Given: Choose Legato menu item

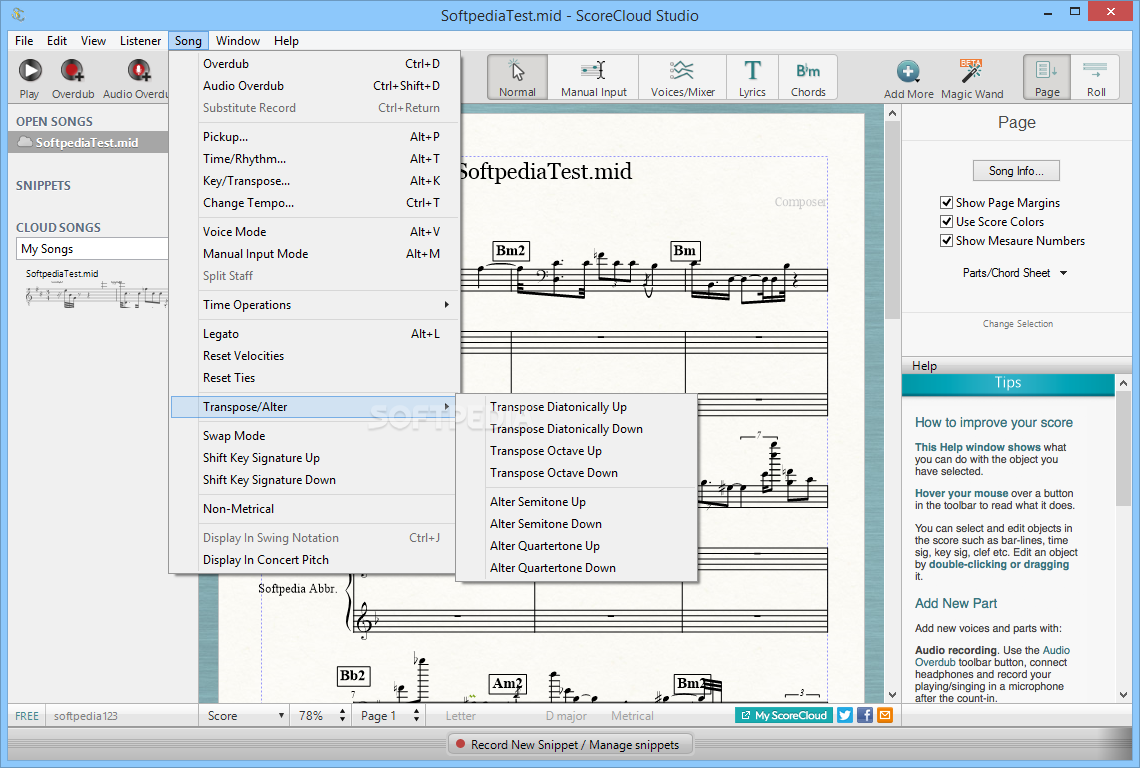Looking at the screenshot, I should pyautogui.click(x=315, y=334).
